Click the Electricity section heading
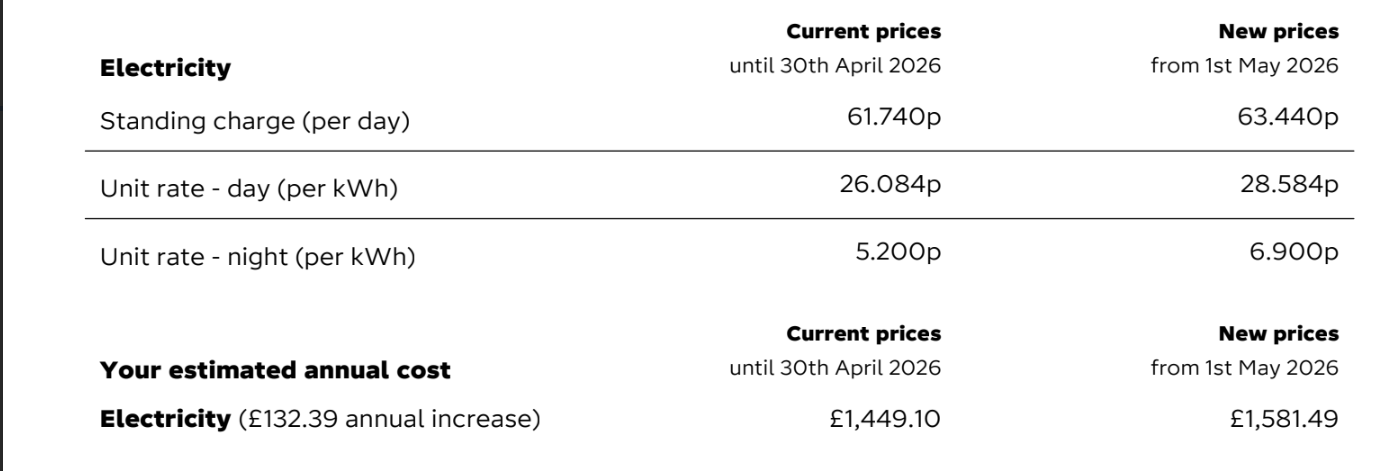This screenshot has height=471, width=1394. click(x=165, y=69)
